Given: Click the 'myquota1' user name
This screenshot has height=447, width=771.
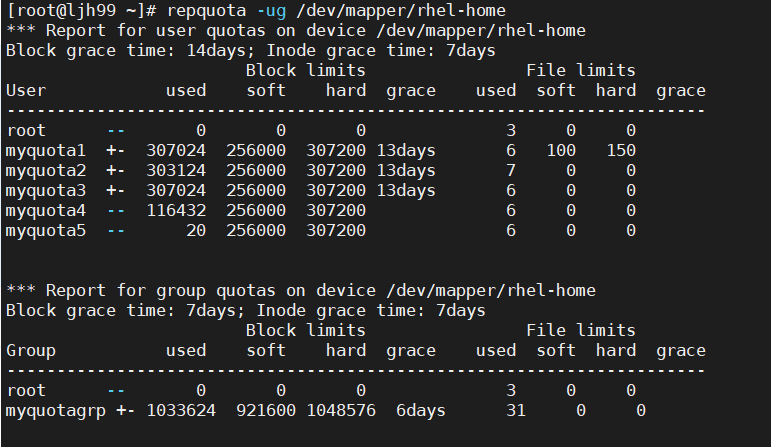Looking at the screenshot, I should pyautogui.click(x=46, y=151).
